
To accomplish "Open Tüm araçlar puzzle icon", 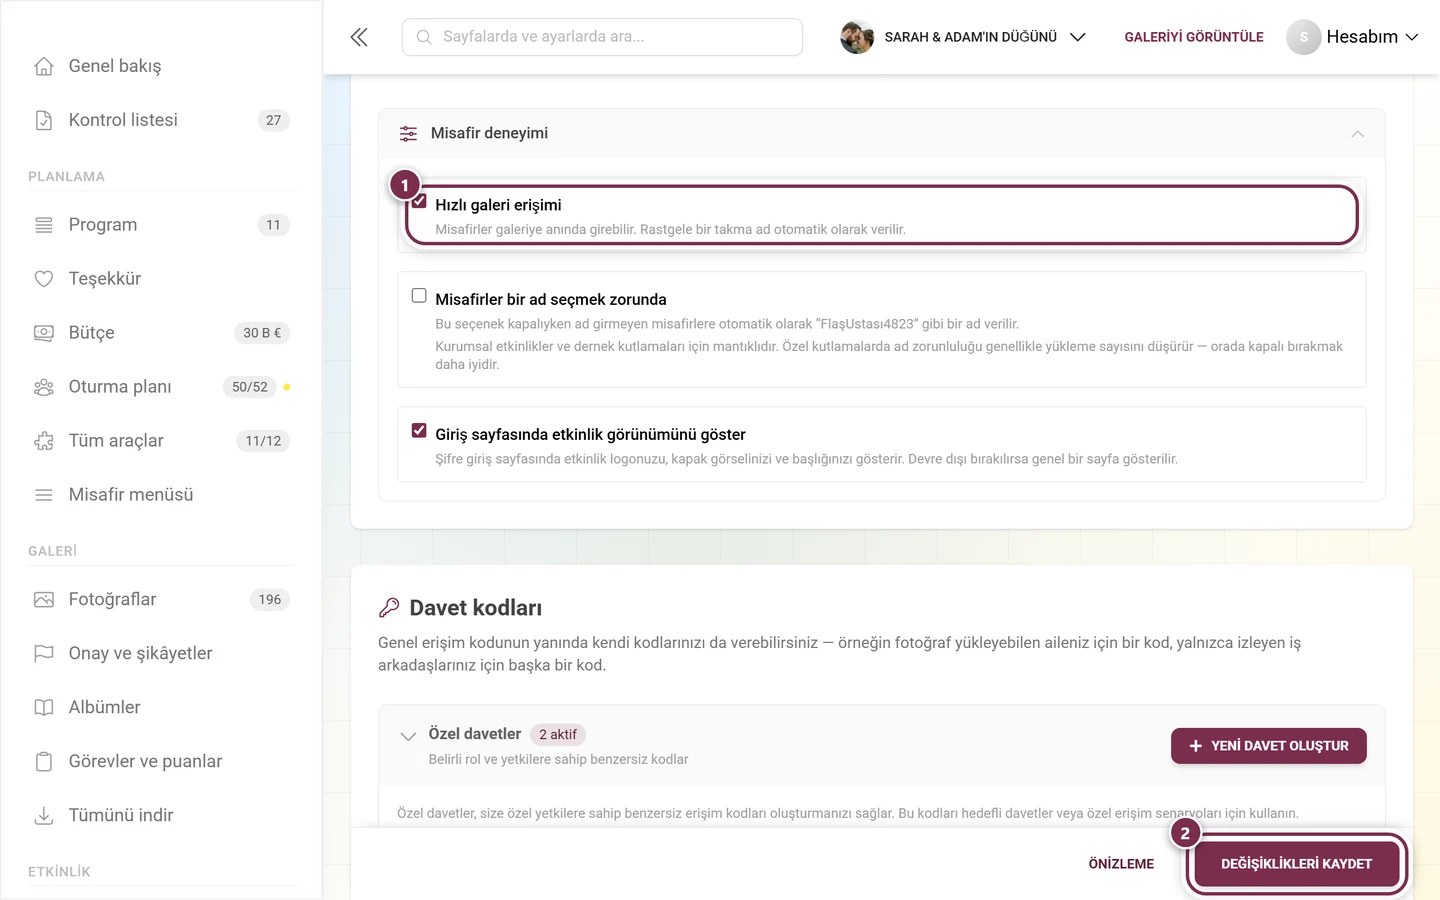I will (44, 441).
